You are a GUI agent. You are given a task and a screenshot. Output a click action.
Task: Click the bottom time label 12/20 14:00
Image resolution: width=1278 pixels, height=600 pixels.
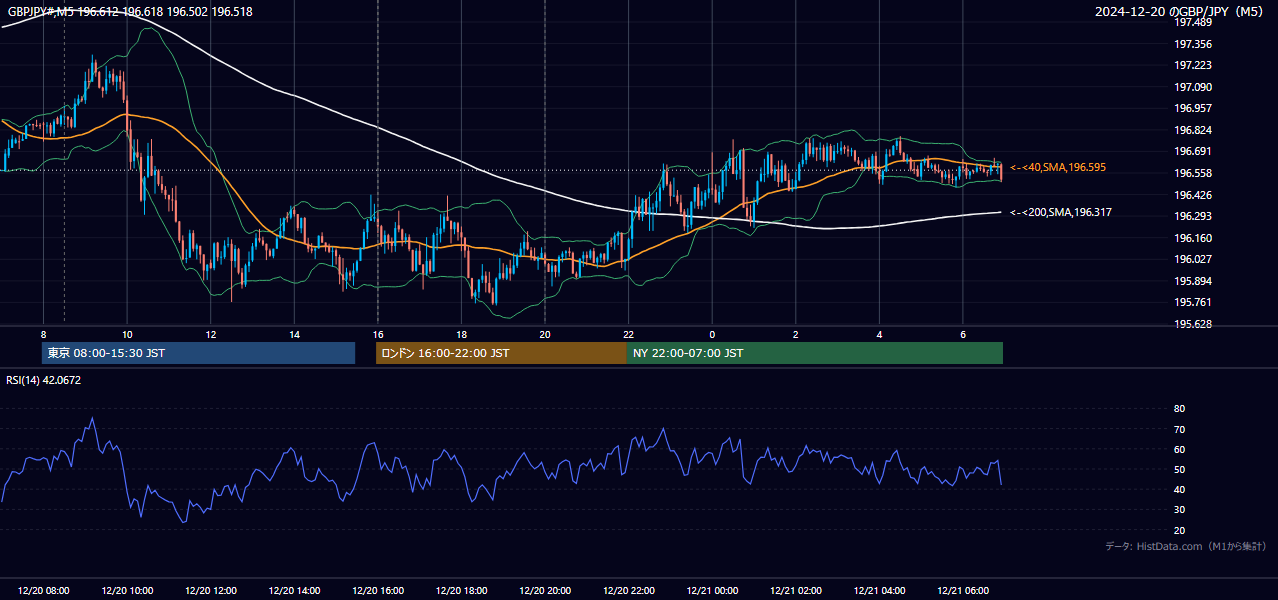coord(294,591)
